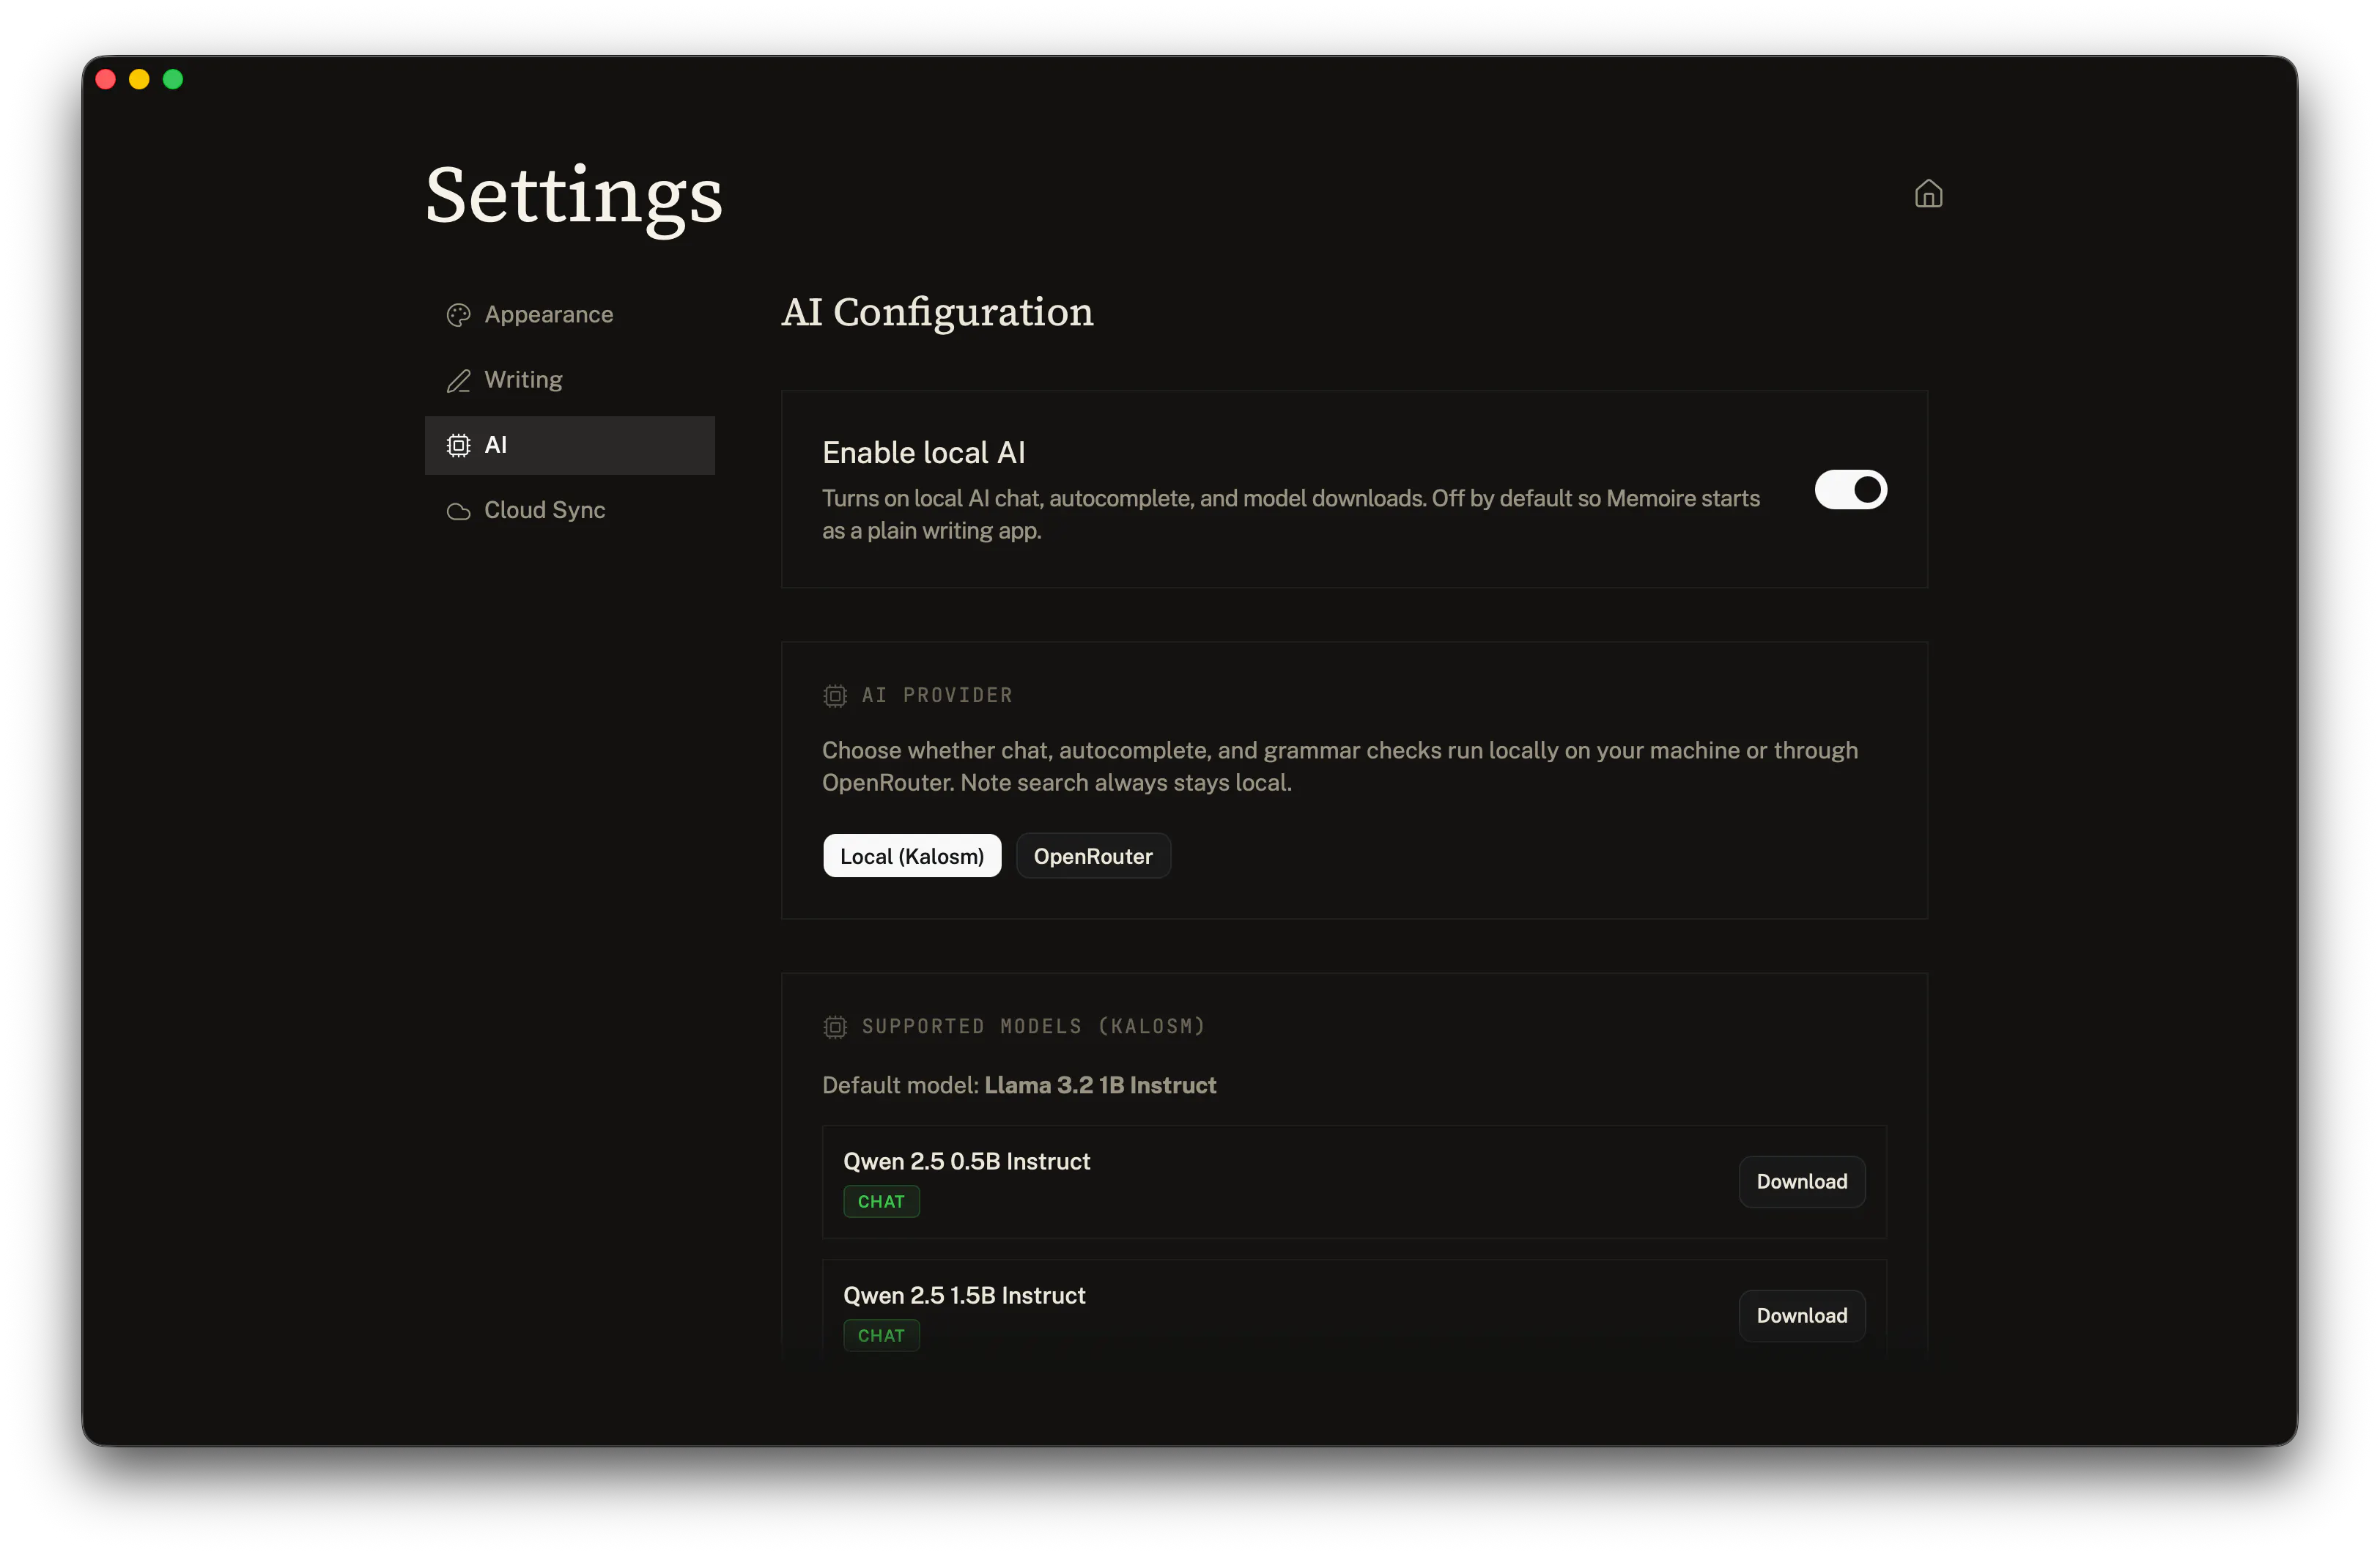The height and width of the screenshot is (1555, 2380).
Task: Click the Default model Llama 3.2 1B text
Action: [1019, 1085]
